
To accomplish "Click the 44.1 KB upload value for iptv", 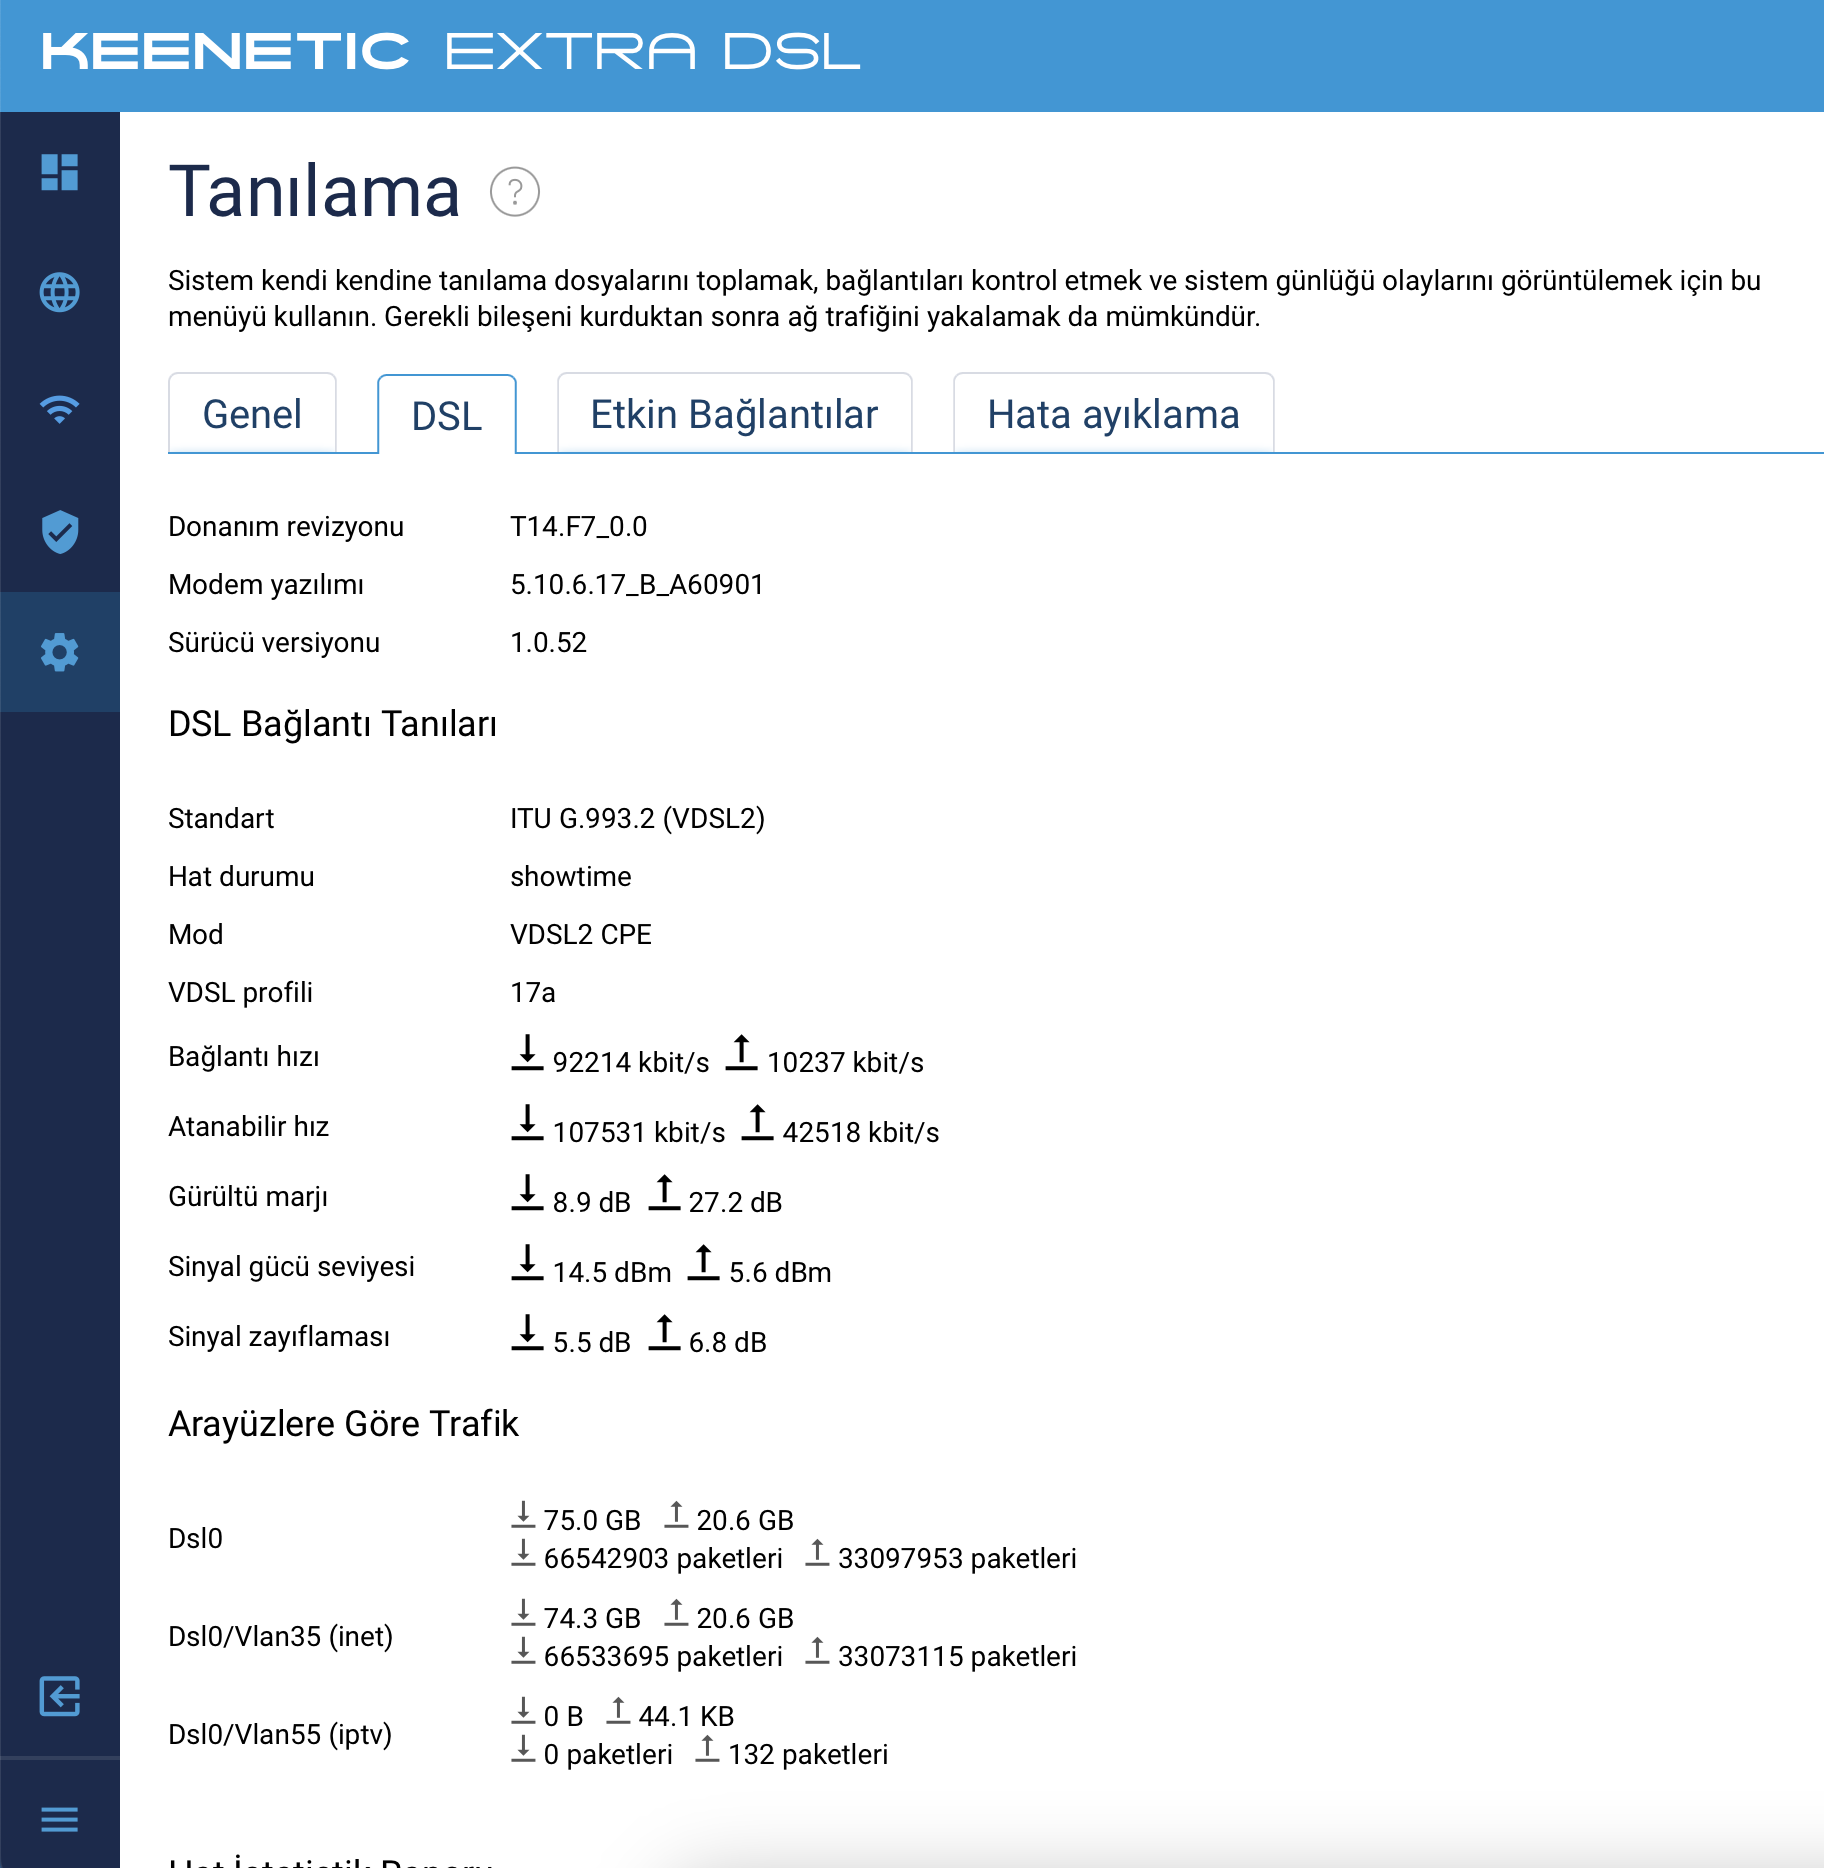I will pyautogui.click(x=686, y=1716).
